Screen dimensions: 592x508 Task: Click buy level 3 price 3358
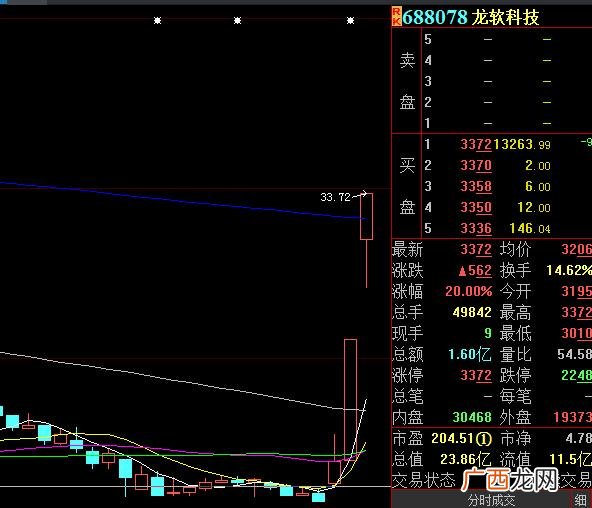(476, 186)
